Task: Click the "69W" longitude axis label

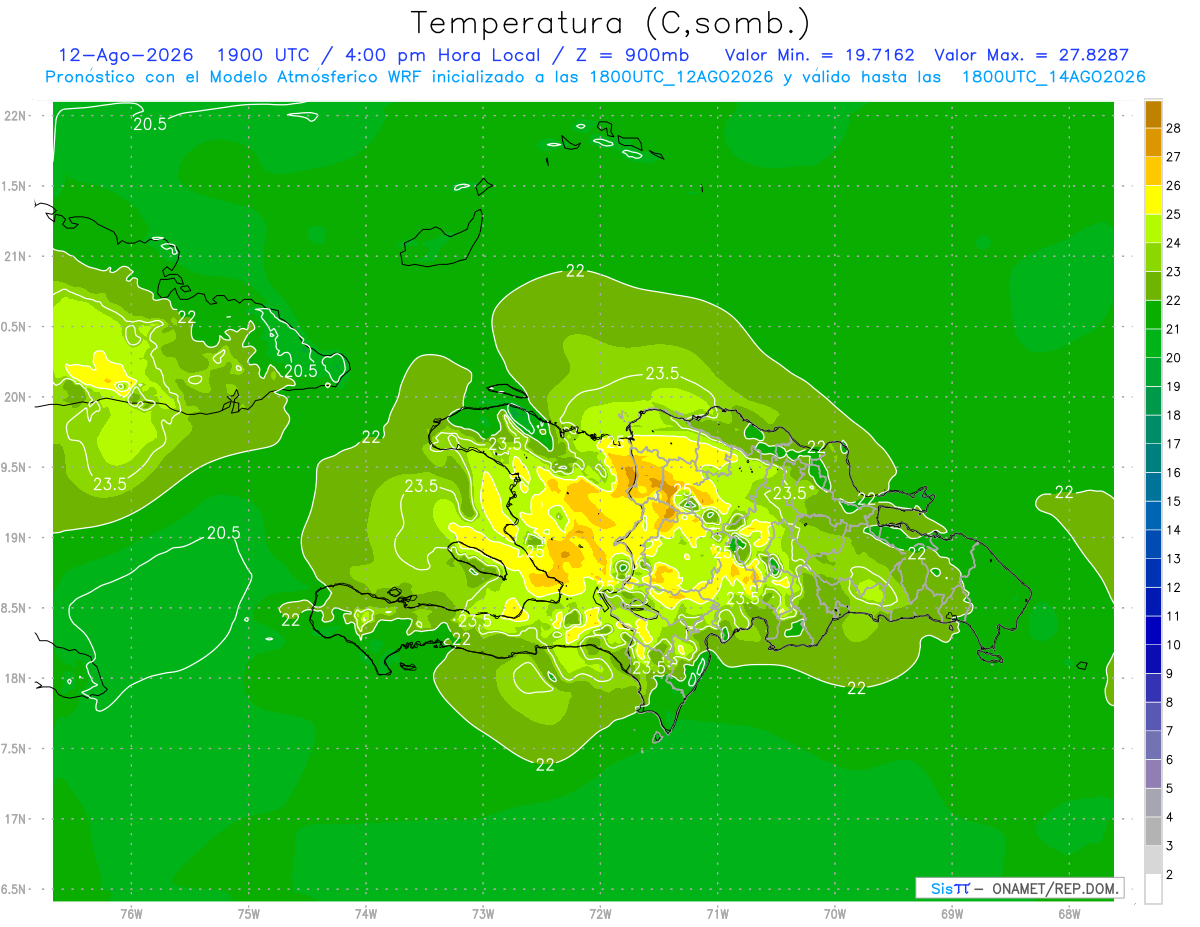Action: (952, 914)
